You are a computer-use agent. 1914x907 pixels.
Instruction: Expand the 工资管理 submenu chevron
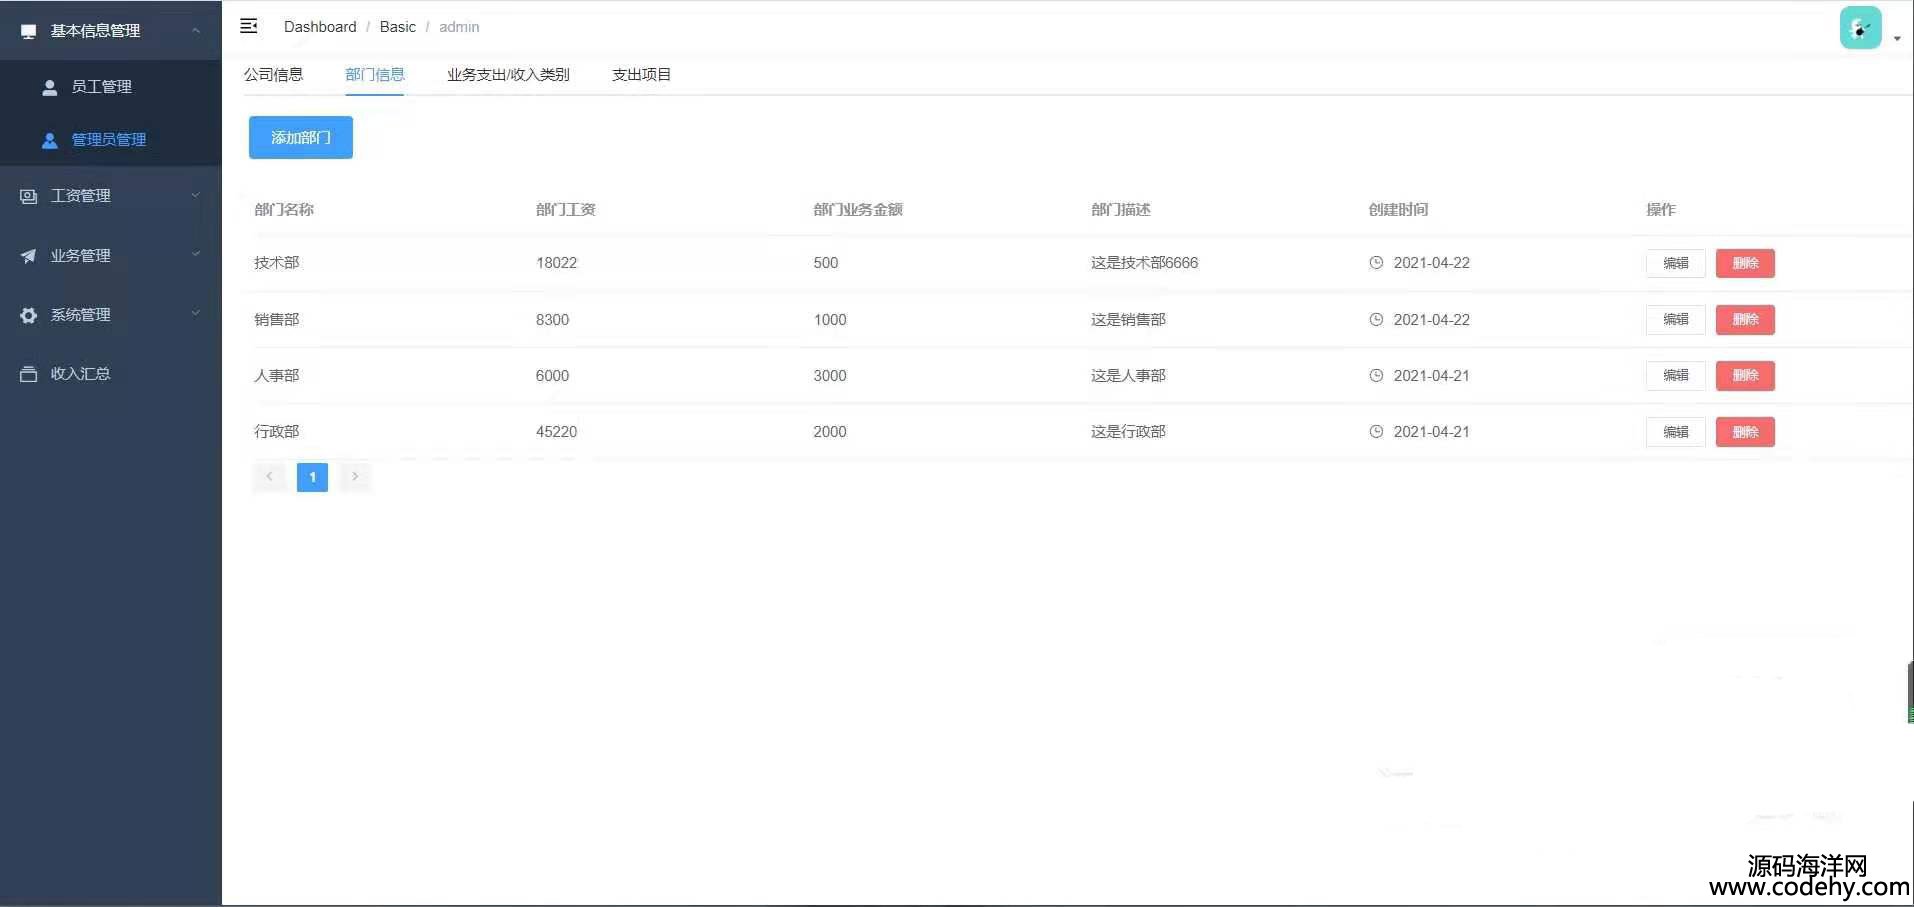[x=196, y=196]
